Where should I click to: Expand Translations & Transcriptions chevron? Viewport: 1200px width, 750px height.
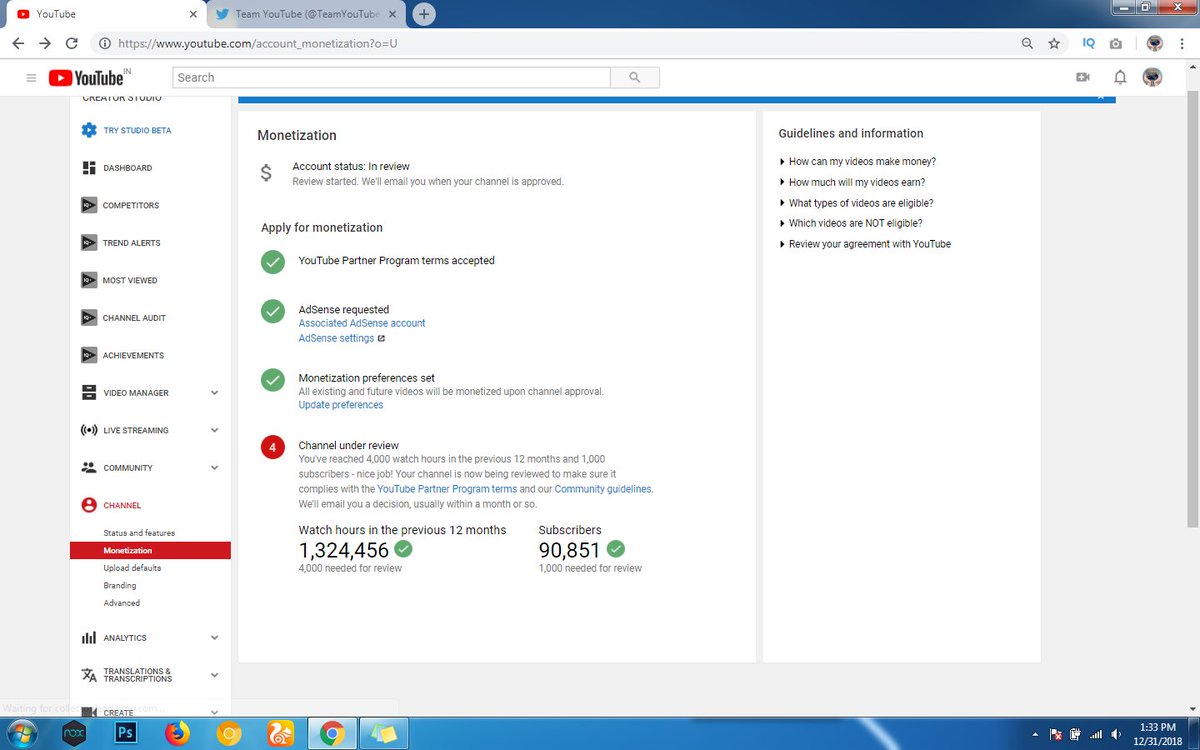(x=214, y=675)
